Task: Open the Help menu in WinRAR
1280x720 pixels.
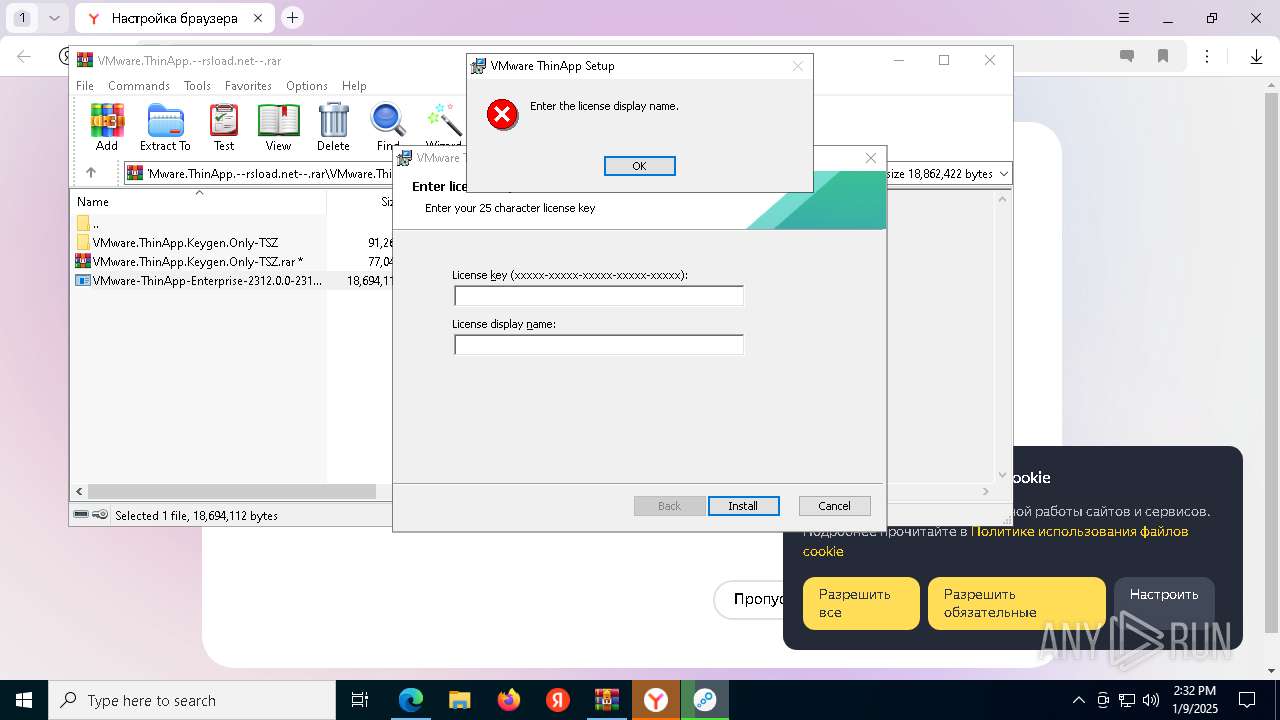Action: pos(354,86)
